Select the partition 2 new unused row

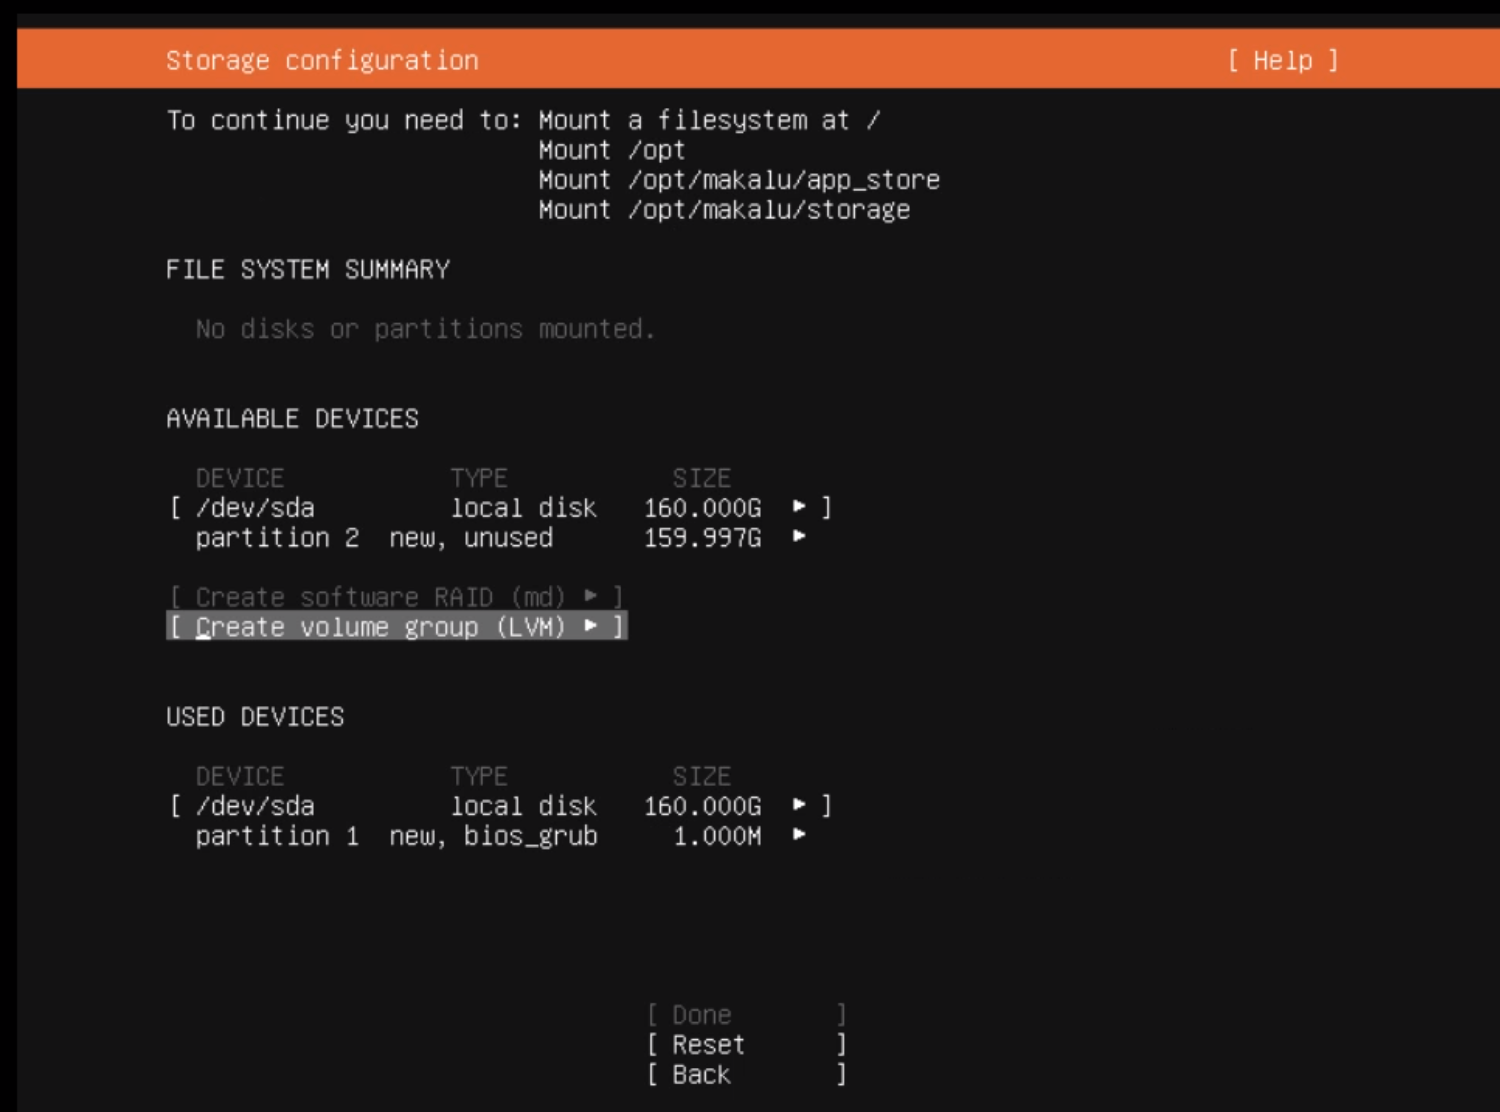tap(400, 538)
